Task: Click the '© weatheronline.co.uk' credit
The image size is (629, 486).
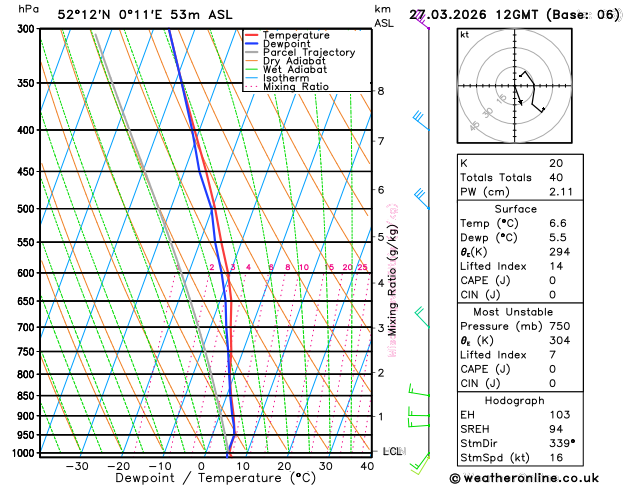Action: [x=524, y=478]
